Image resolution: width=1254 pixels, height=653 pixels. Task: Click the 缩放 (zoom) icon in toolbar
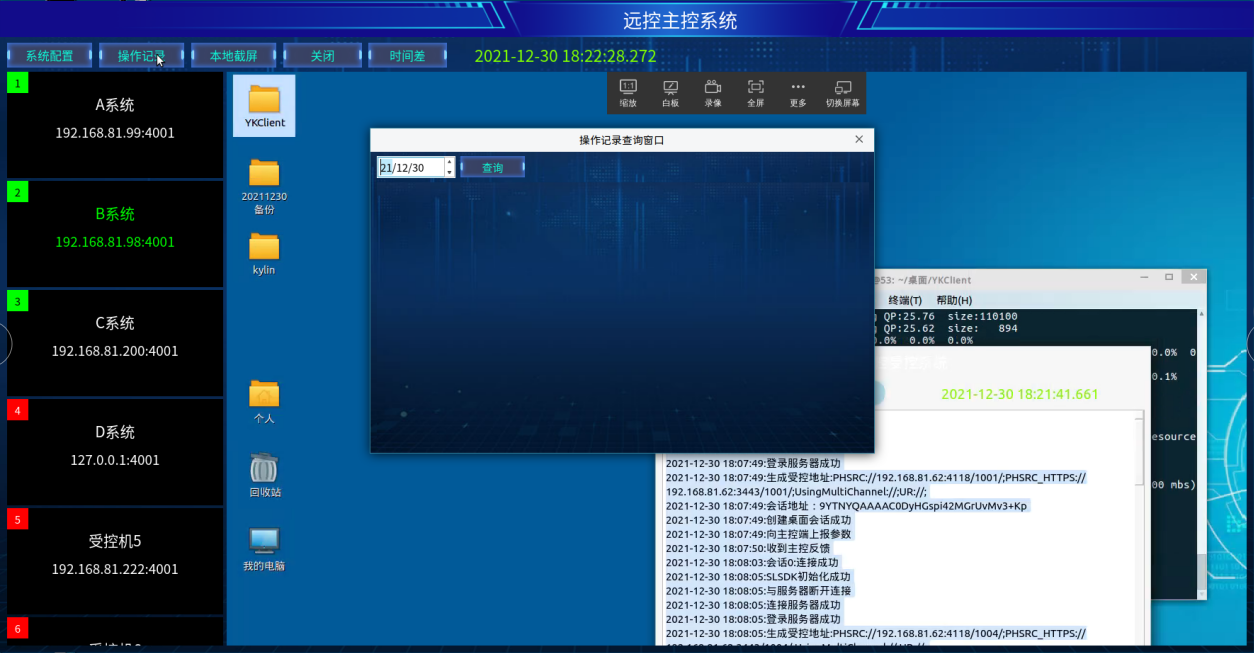[x=628, y=92]
